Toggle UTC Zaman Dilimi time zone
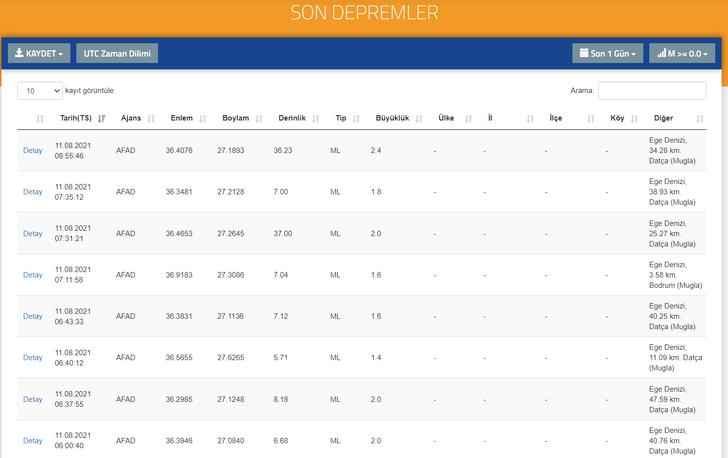 click(x=117, y=53)
